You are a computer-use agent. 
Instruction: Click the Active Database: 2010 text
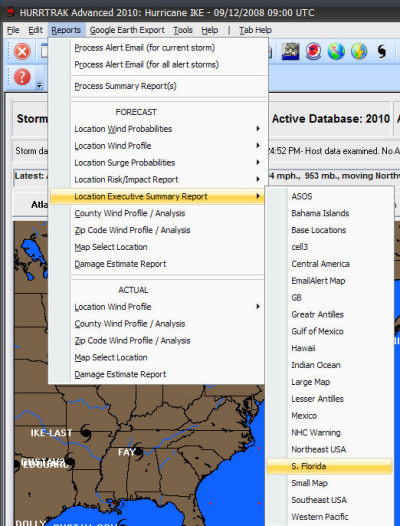click(331, 119)
